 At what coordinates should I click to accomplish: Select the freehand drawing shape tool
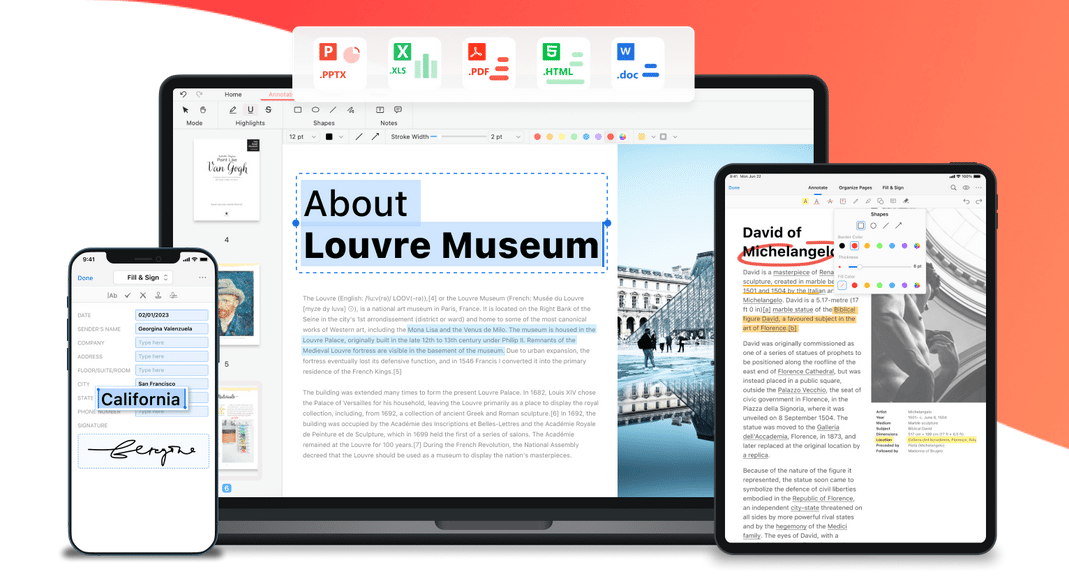point(350,110)
